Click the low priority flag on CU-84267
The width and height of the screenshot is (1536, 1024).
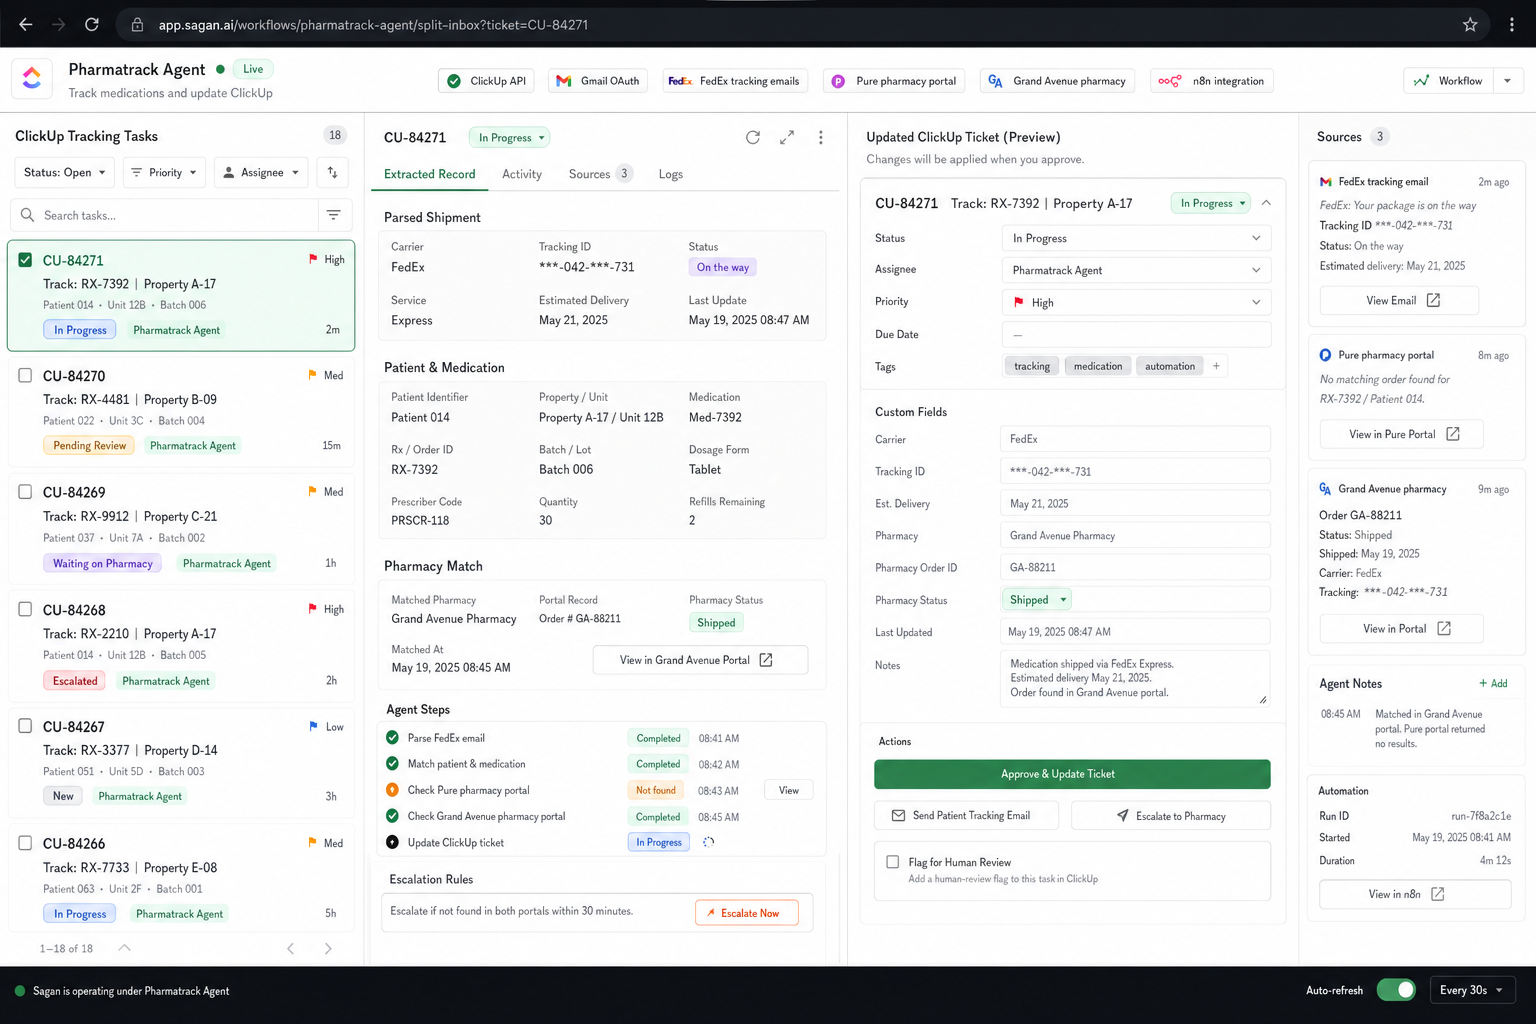click(313, 726)
